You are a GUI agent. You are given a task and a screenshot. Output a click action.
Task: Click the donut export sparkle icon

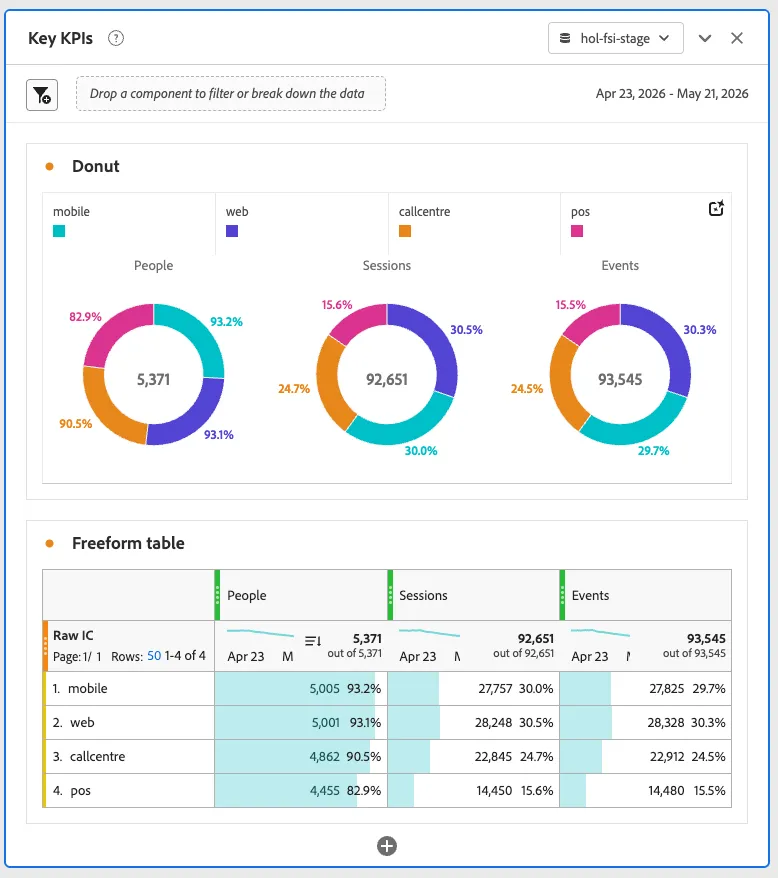(x=716, y=208)
